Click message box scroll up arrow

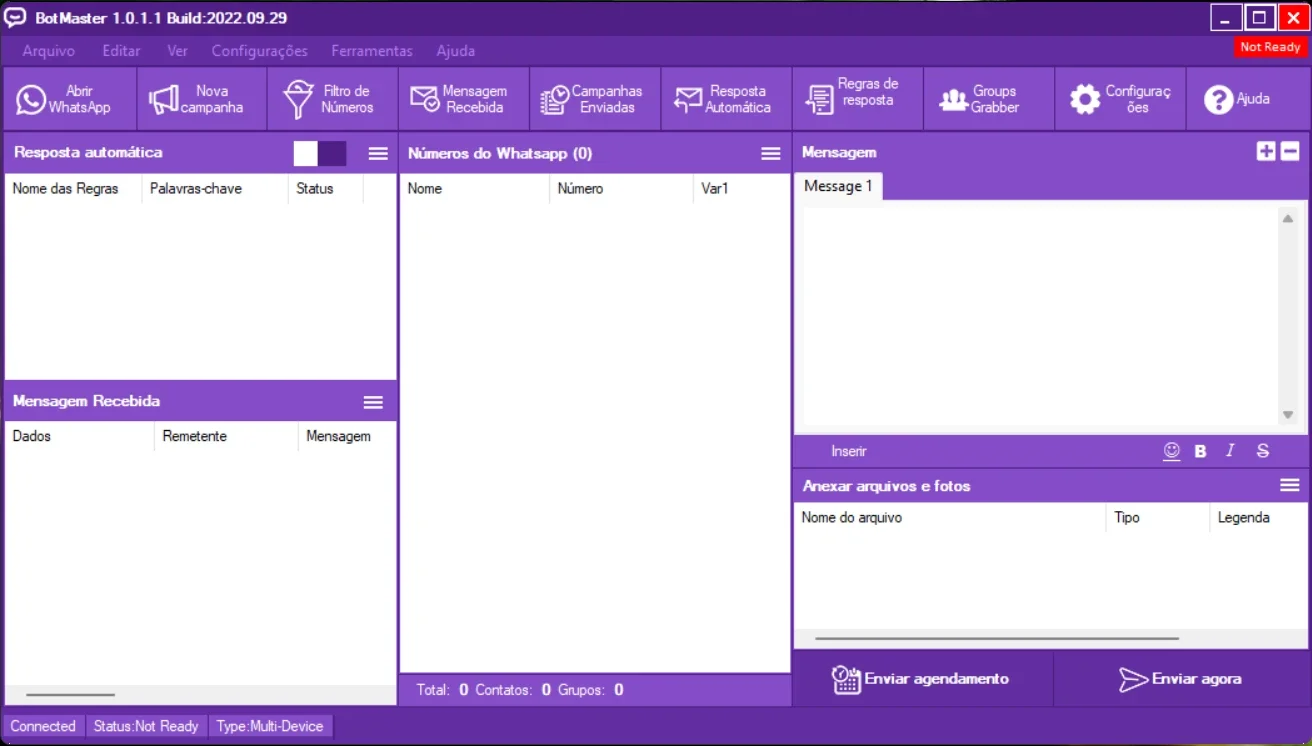pos(1288,218)
